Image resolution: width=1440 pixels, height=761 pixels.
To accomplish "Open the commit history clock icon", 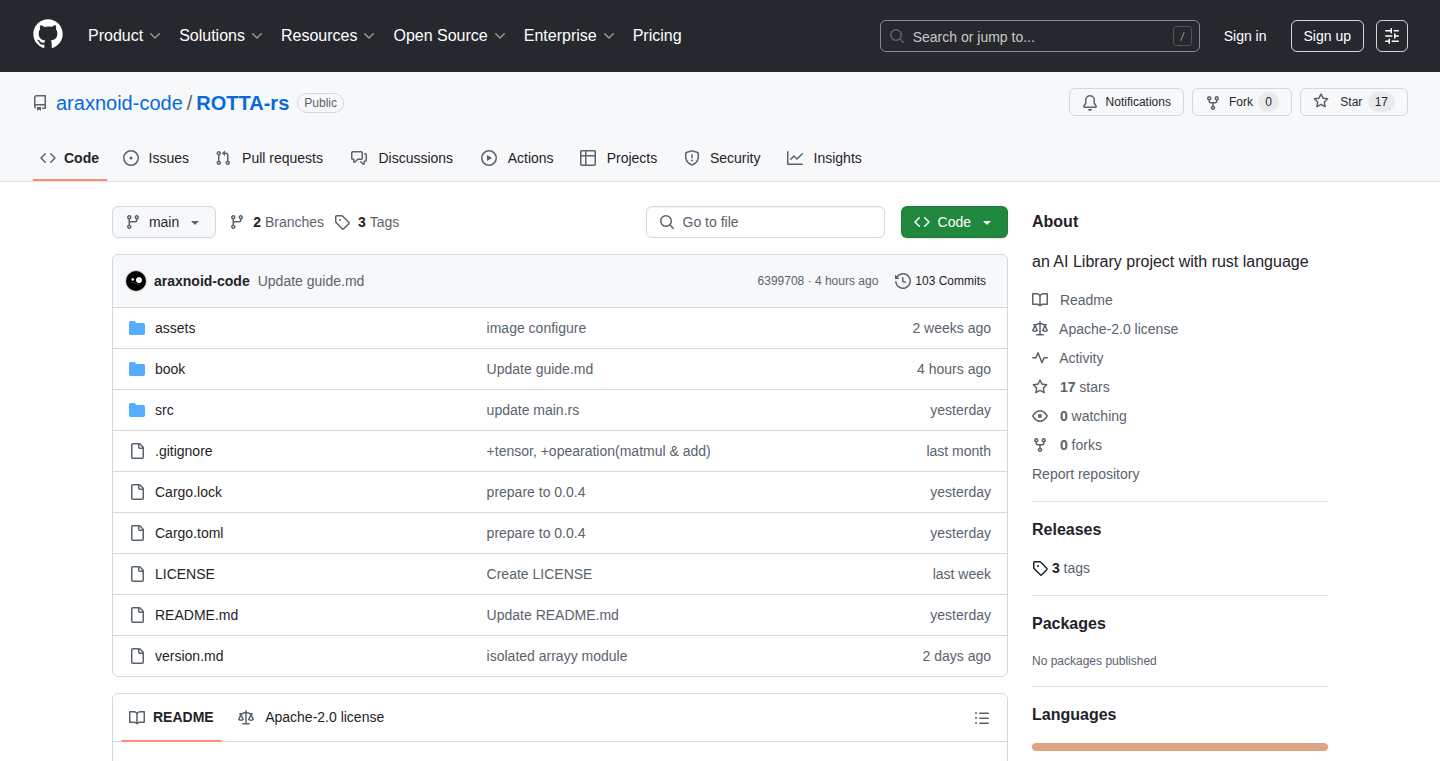I will (x=903, y=281).
